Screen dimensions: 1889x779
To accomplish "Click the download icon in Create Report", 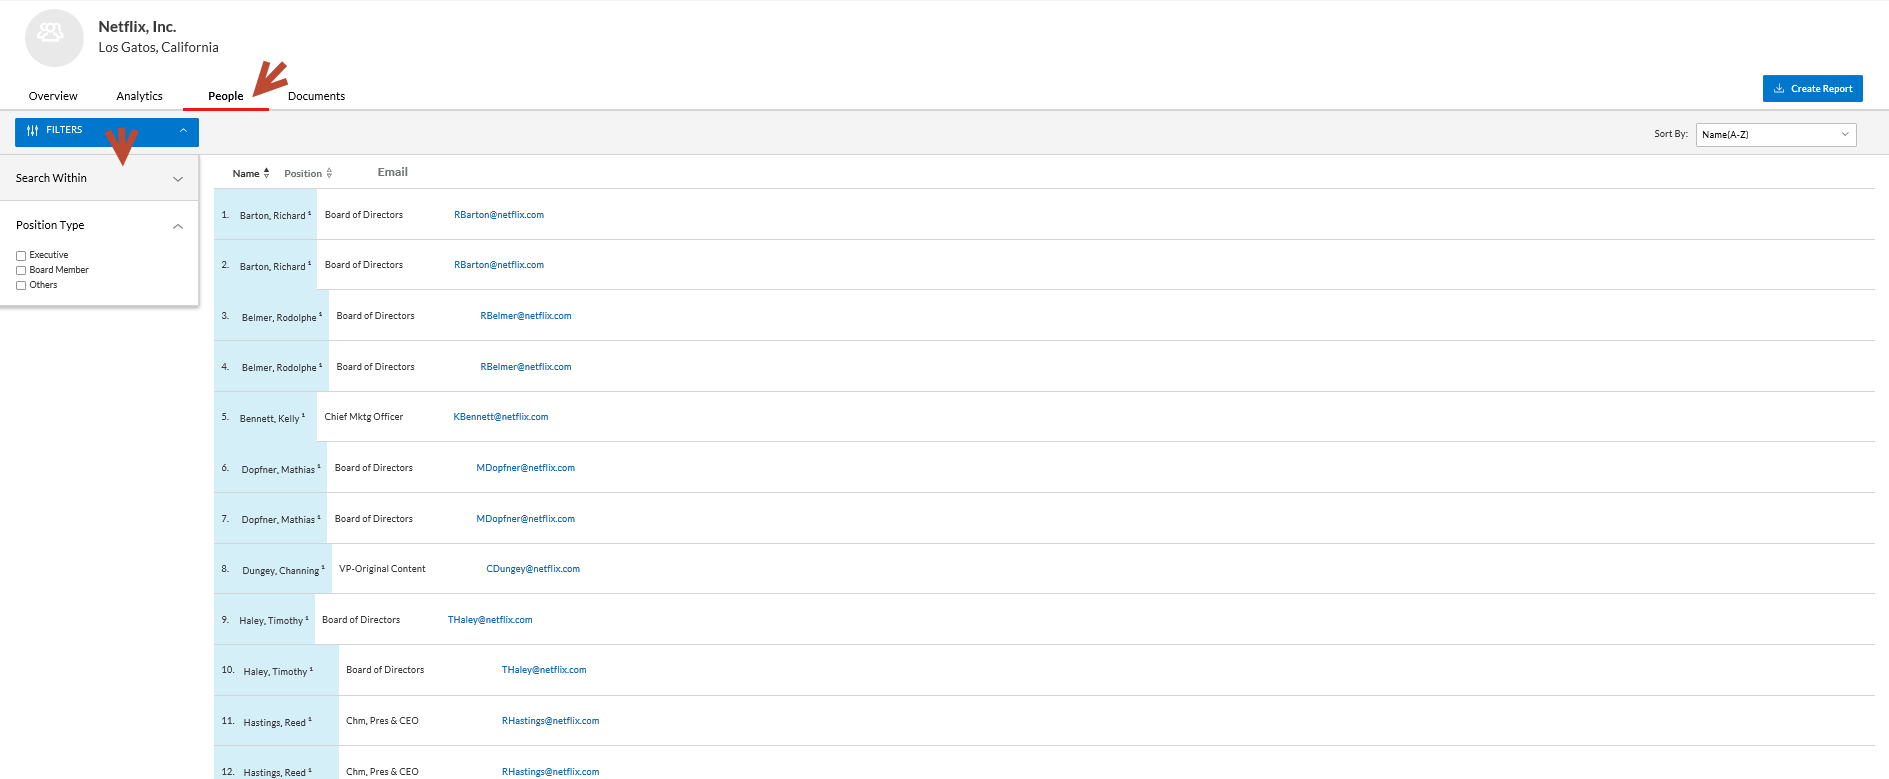I will click(x=1779, y=89).
